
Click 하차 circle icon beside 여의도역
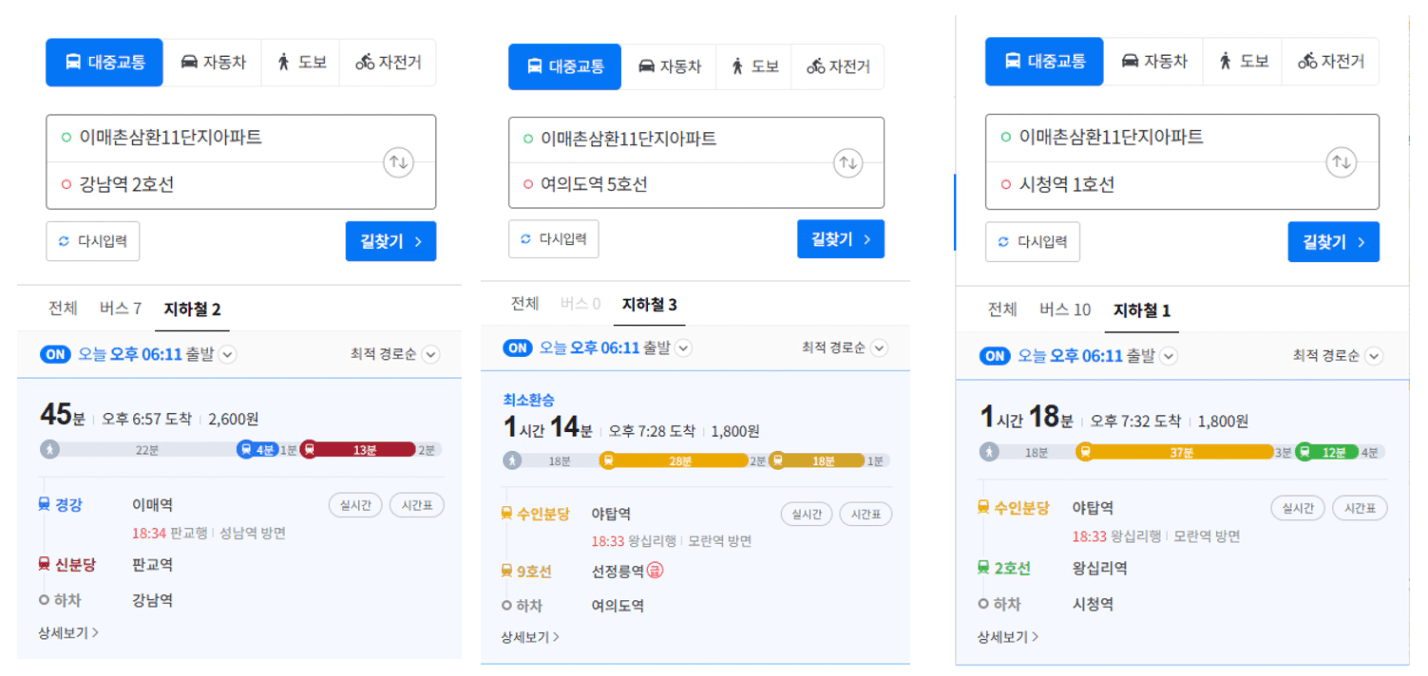[x=506, y=606]
